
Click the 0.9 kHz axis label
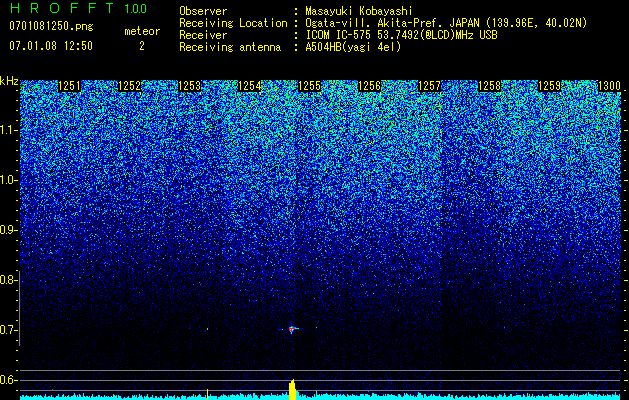tap(8, 230)
